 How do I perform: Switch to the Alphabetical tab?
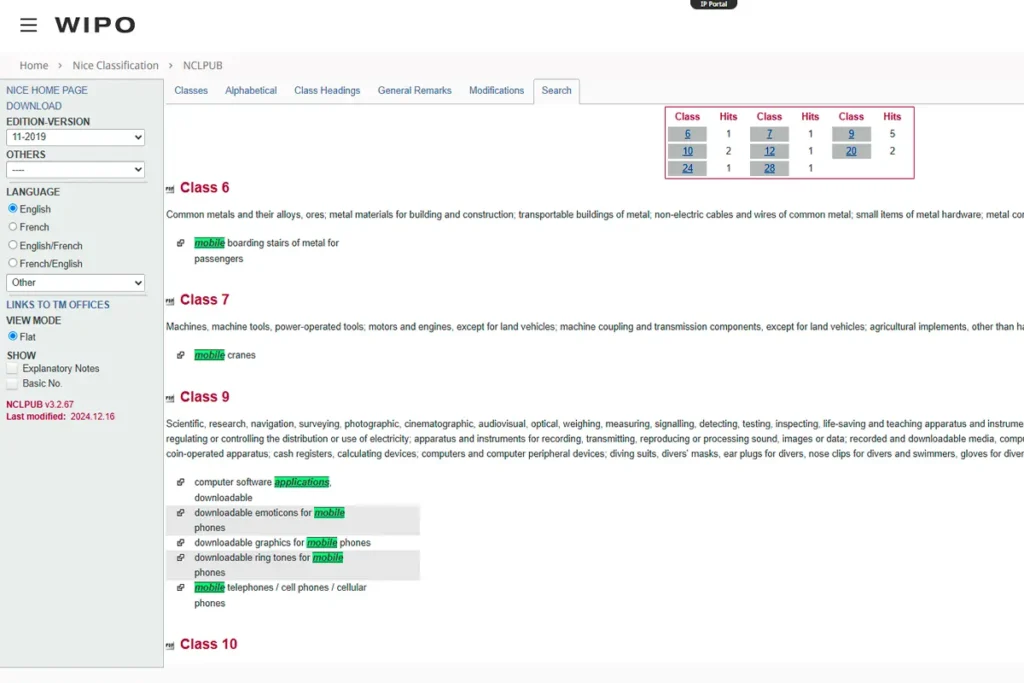[x=251, y=91]
